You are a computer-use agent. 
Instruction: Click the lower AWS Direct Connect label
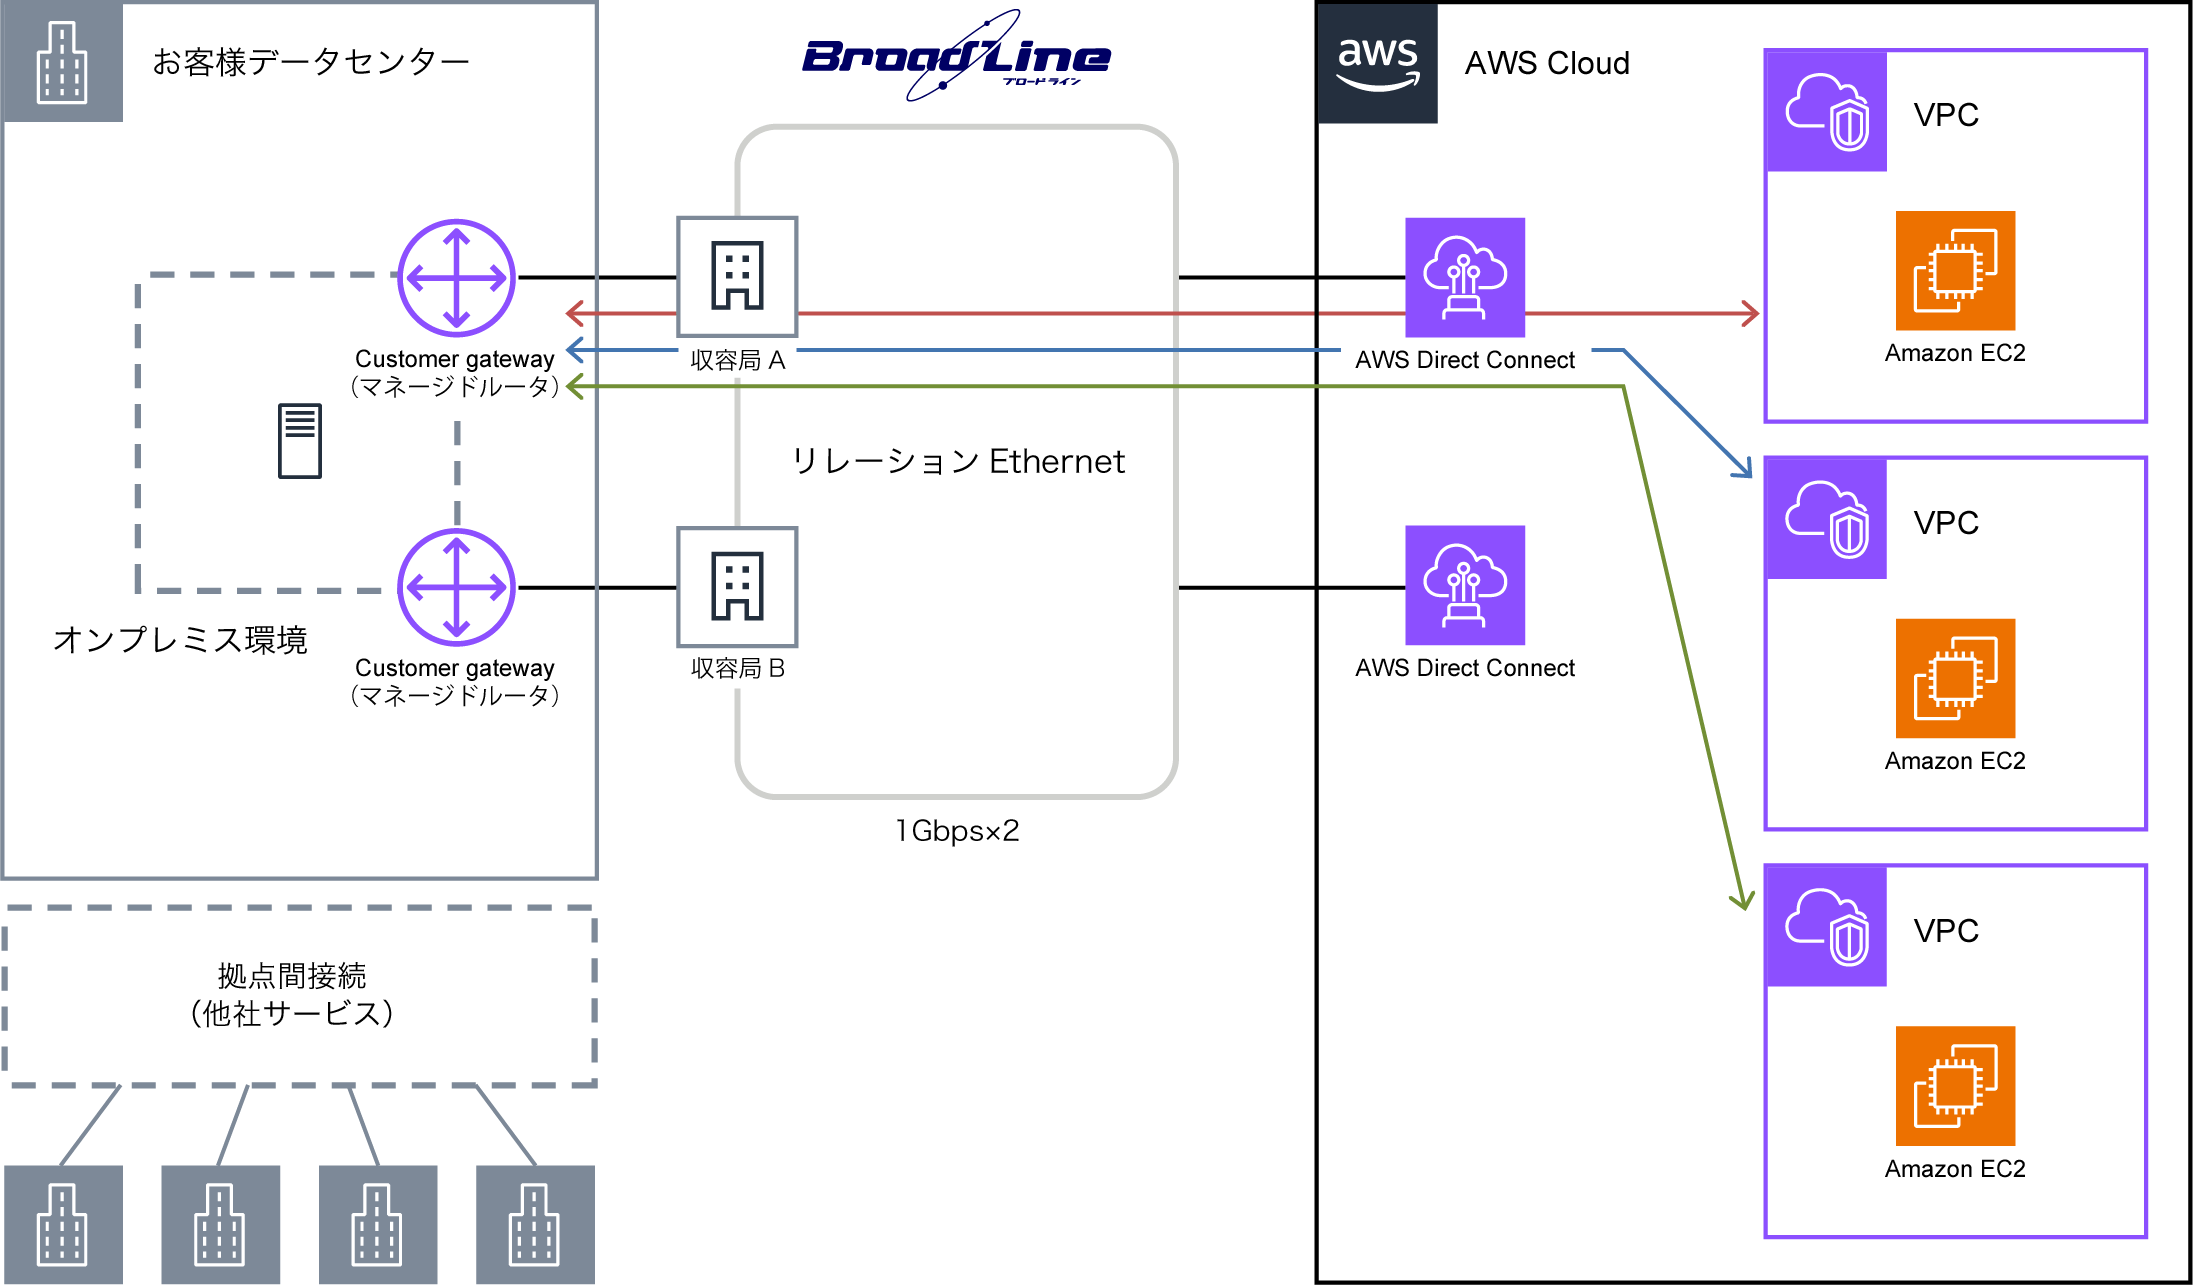[1465, 668]
